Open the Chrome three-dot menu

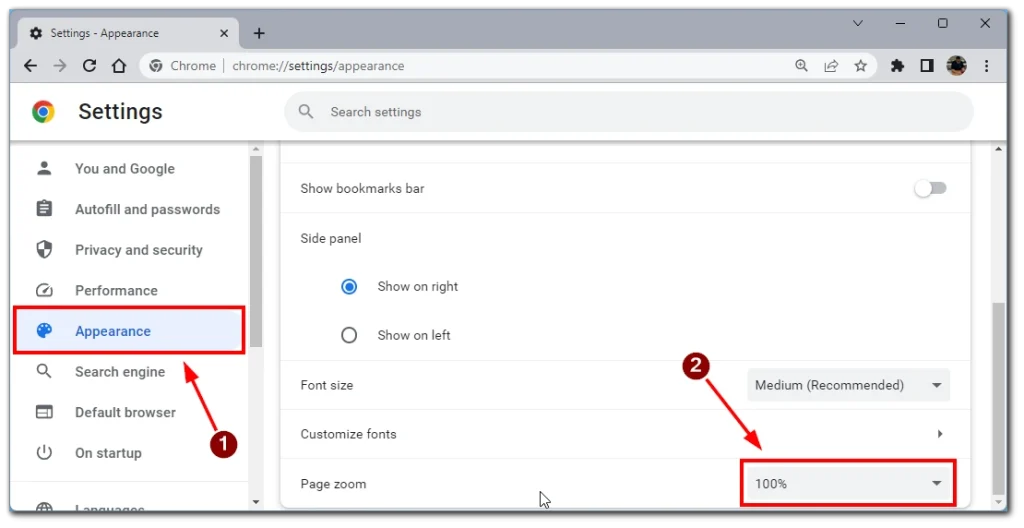click(x=986, y=65)
